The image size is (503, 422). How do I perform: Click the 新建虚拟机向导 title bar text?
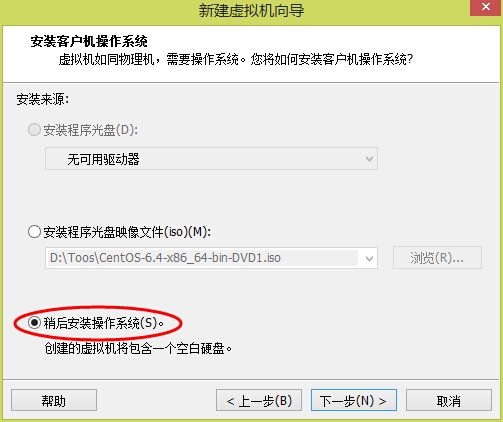tap(251, 10)
